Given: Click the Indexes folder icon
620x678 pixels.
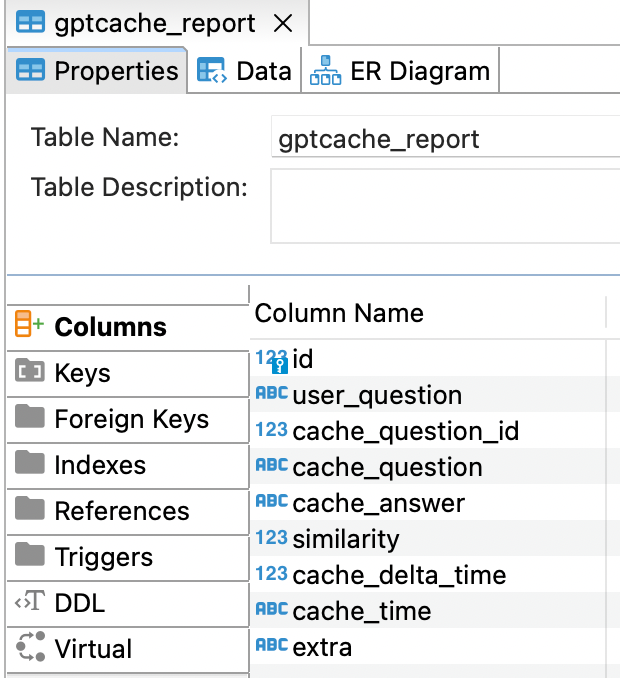Looking at the screenshot, I should pyautogui.click(x=30, y=462).
